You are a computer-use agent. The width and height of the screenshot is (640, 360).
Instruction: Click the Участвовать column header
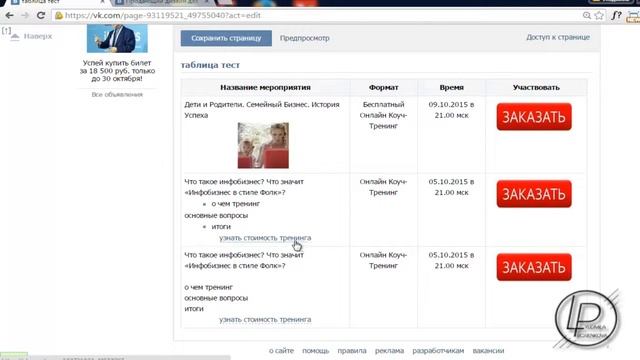[536, 87]
